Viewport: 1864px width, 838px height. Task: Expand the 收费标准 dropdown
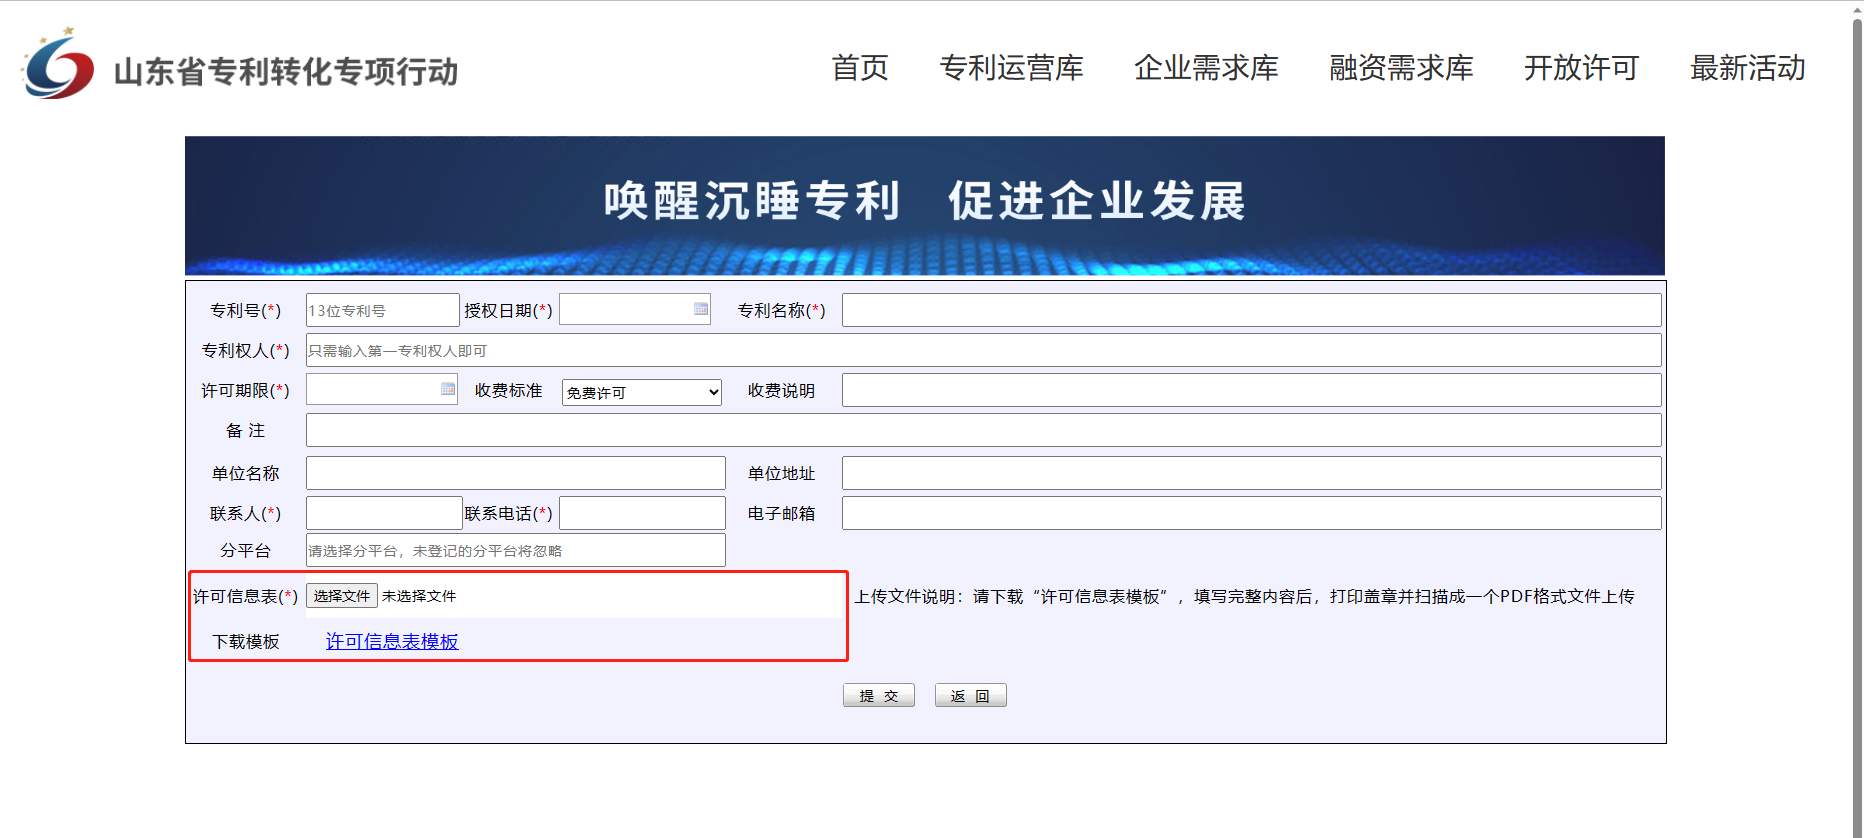pyautogui.click(x=641, y=392)
